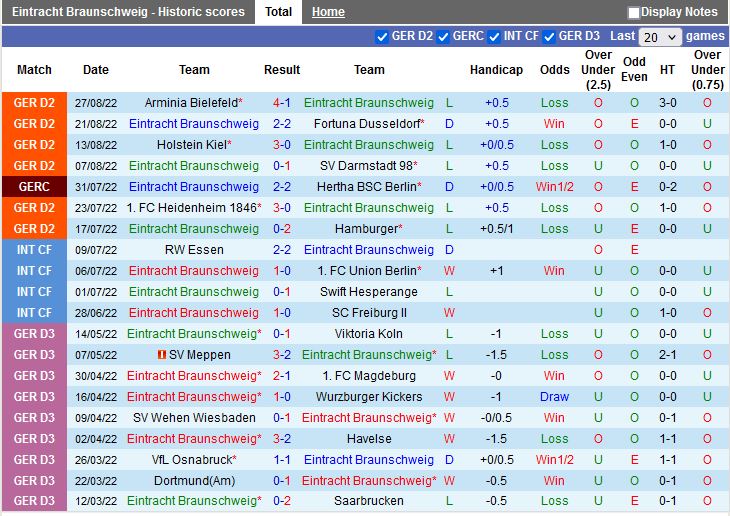This screenshot has height=516, width=730.
Task: Click GER D2 label on the 27/08/22 row
Action: pos(34,103)
